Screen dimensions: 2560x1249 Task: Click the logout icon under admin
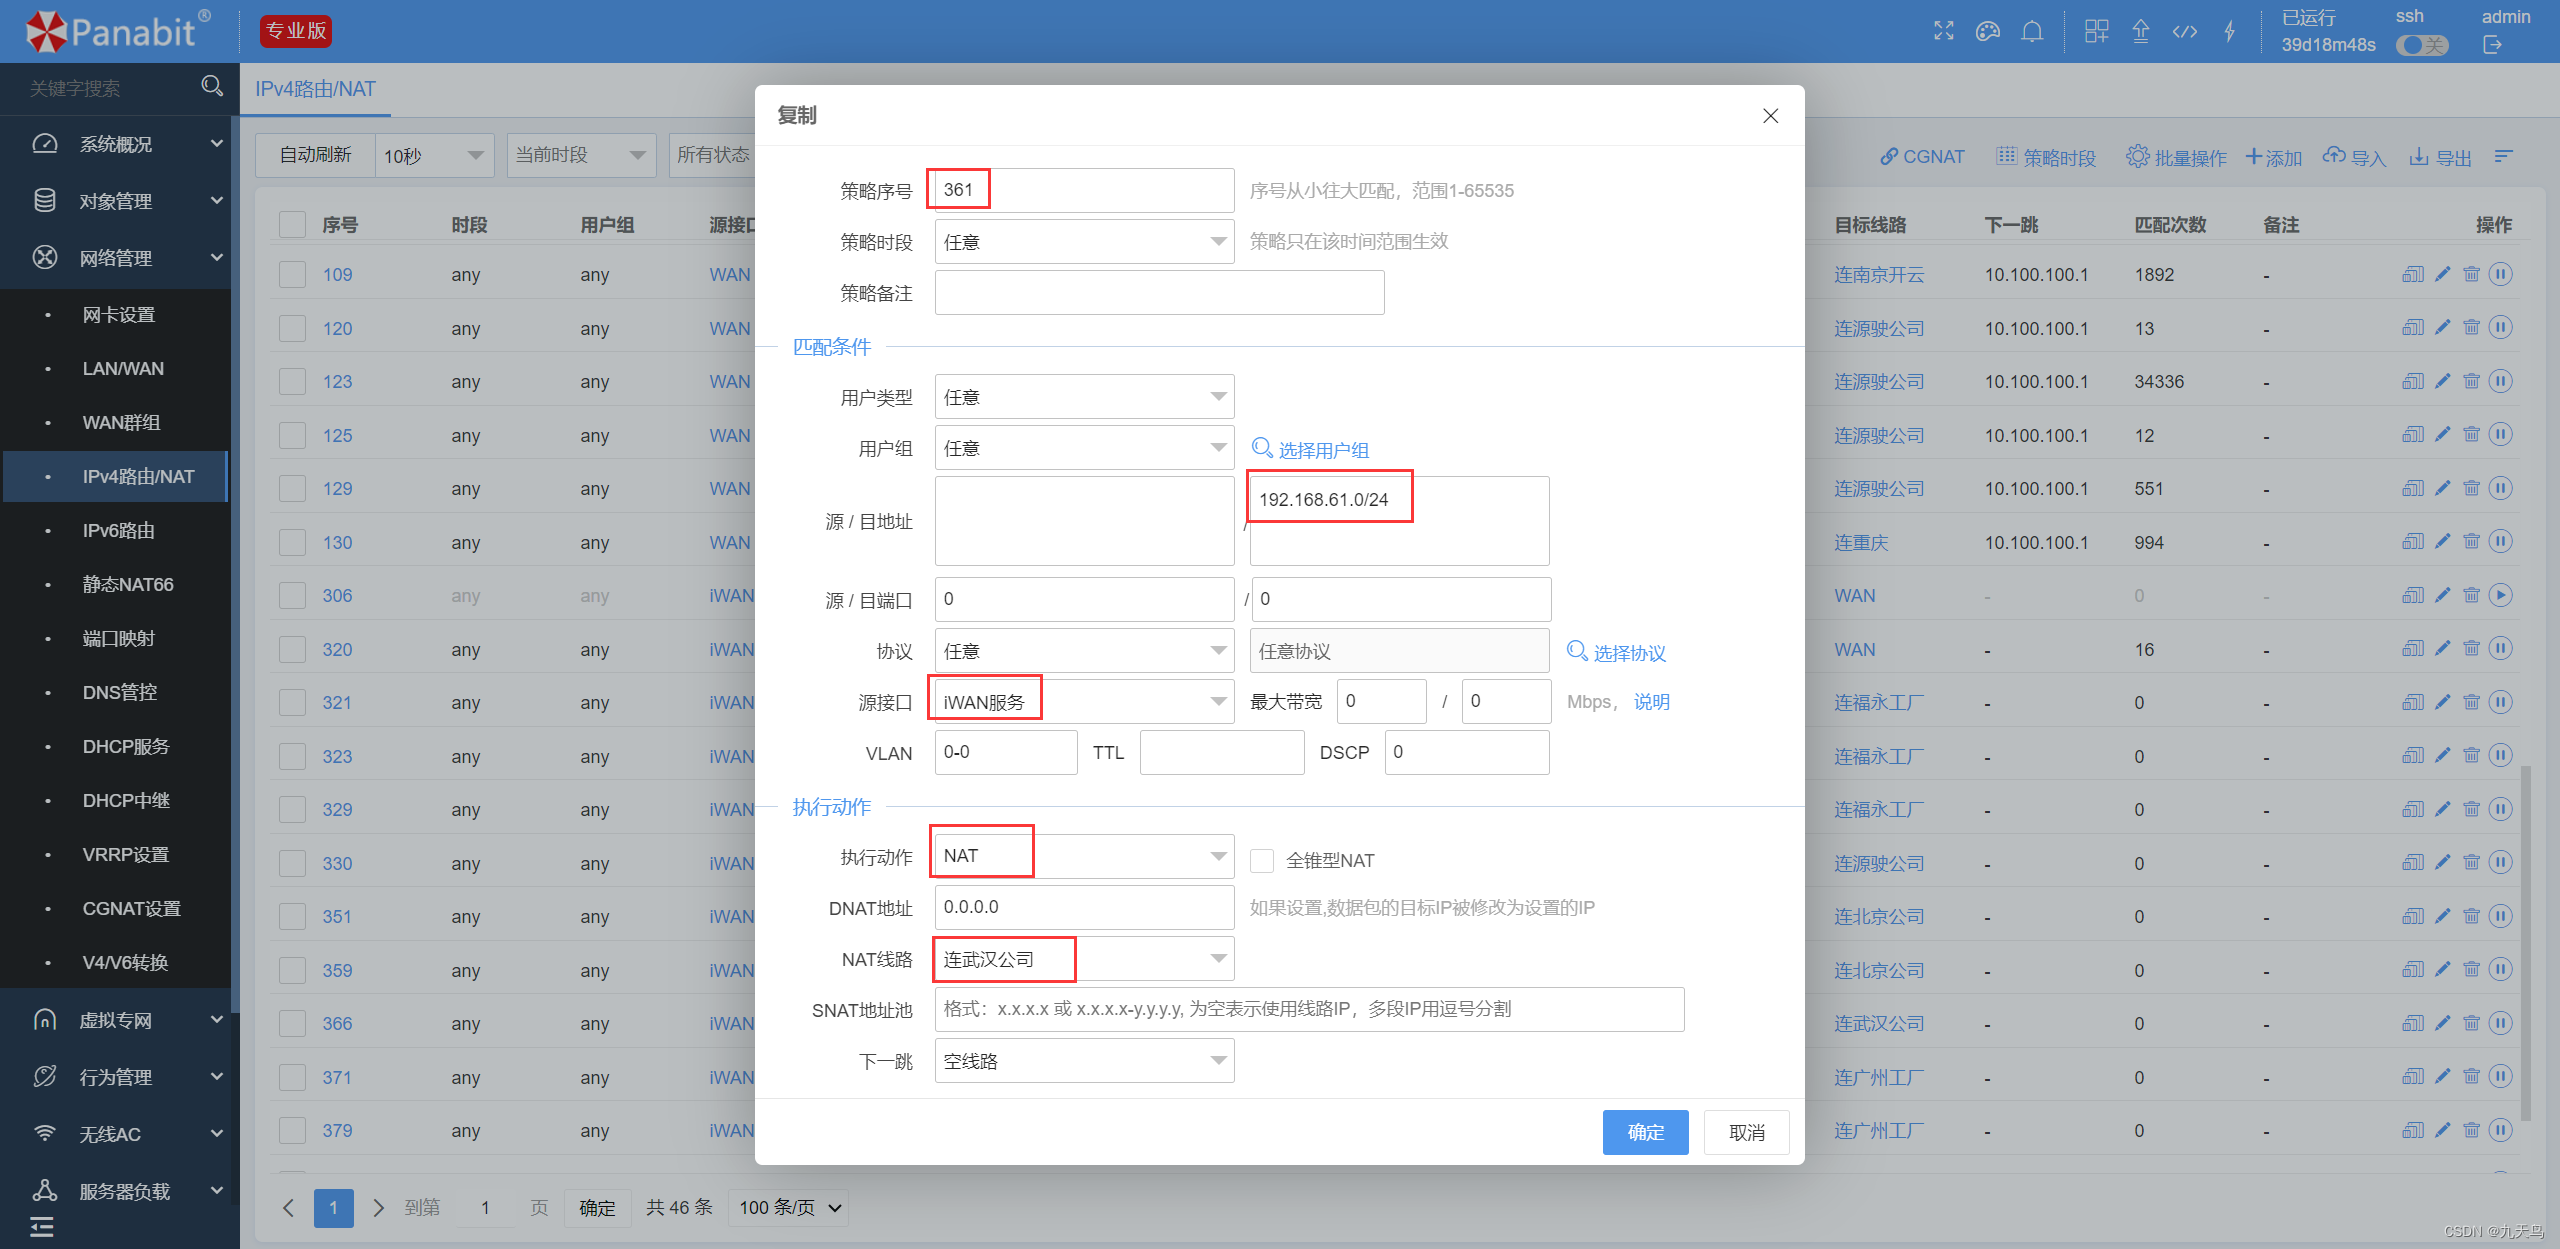[x=2492, y=45]
